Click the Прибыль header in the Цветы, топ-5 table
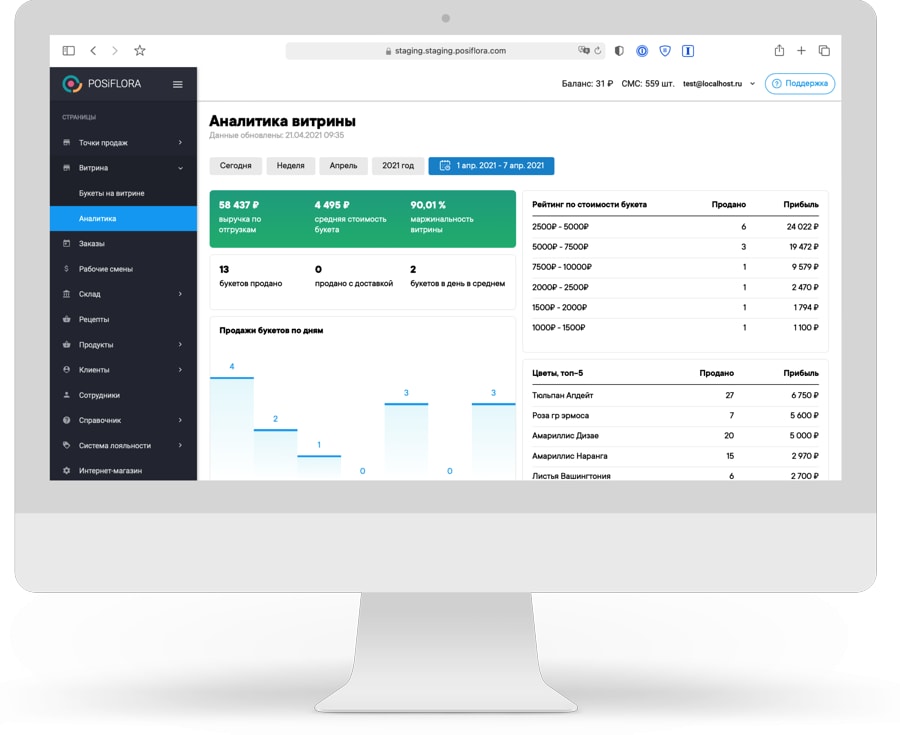 click(x=801, y=373)
